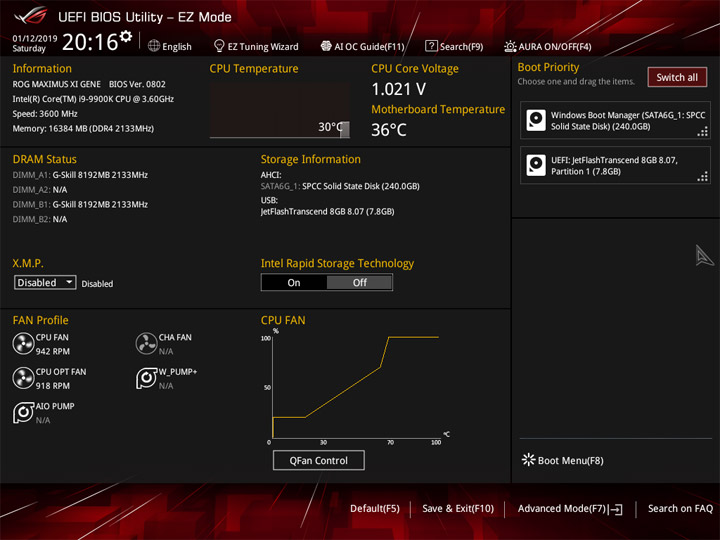This screenshot has height=540, width=720.
Task: Click Memory: 16384 MB line
Action: (83, 128)
